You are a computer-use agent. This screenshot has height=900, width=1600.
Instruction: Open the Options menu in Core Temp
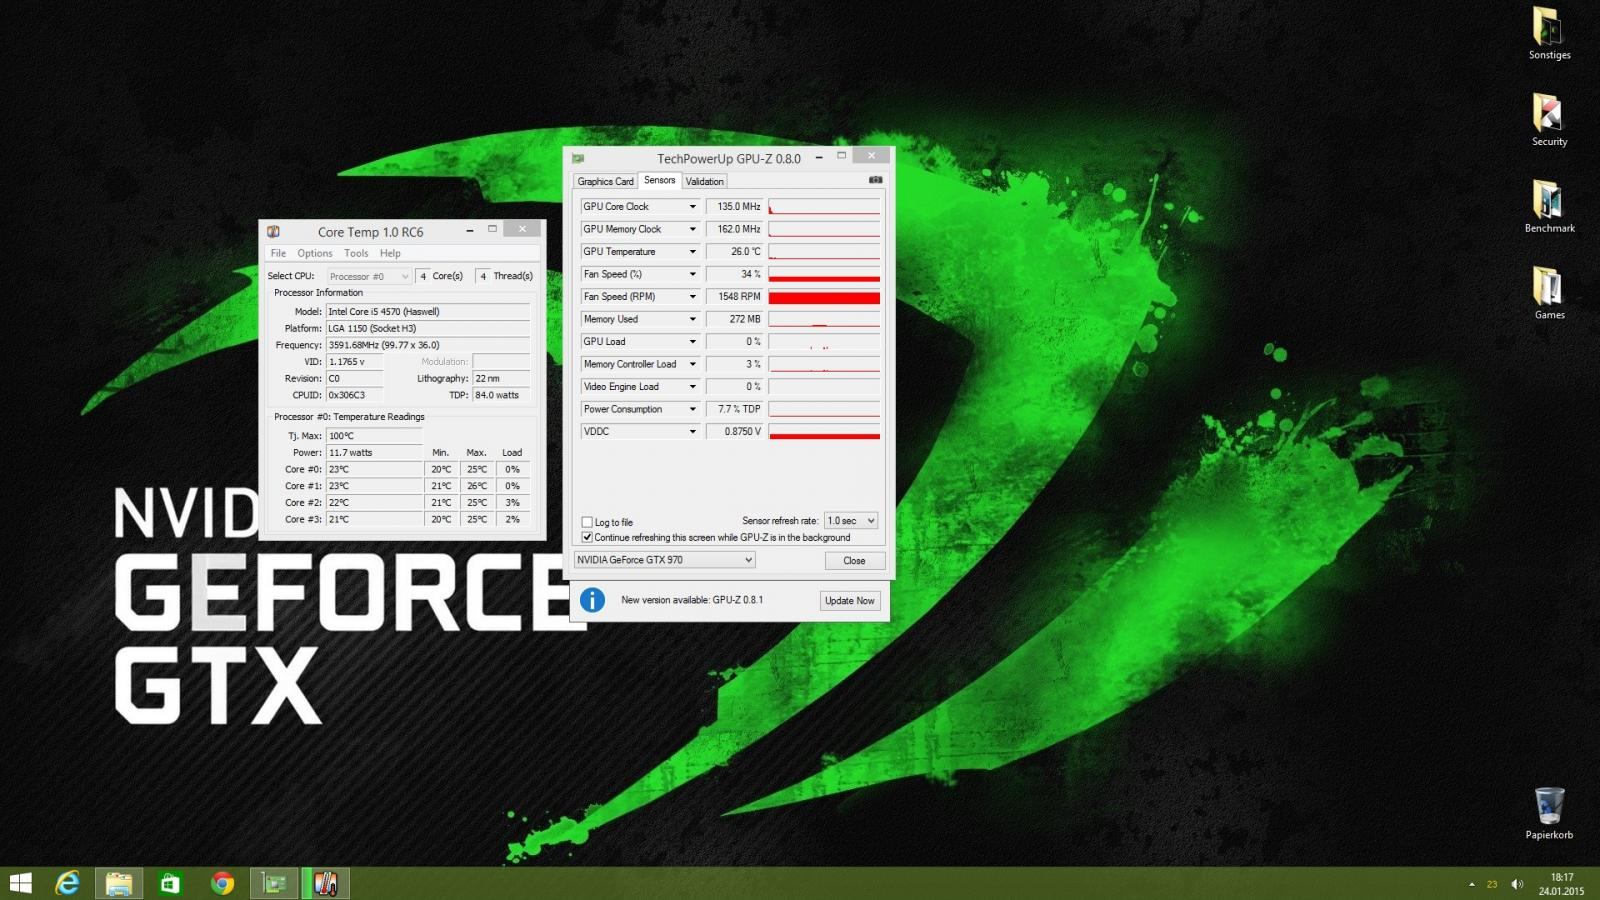coord(315,253)
